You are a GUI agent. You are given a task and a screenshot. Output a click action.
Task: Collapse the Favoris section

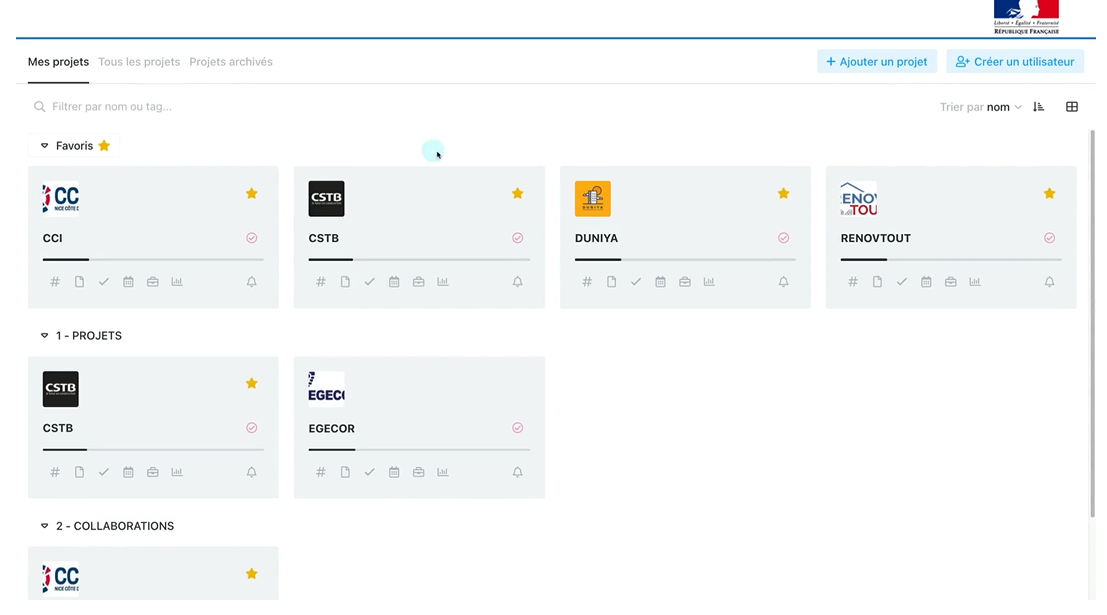[43, 145]
